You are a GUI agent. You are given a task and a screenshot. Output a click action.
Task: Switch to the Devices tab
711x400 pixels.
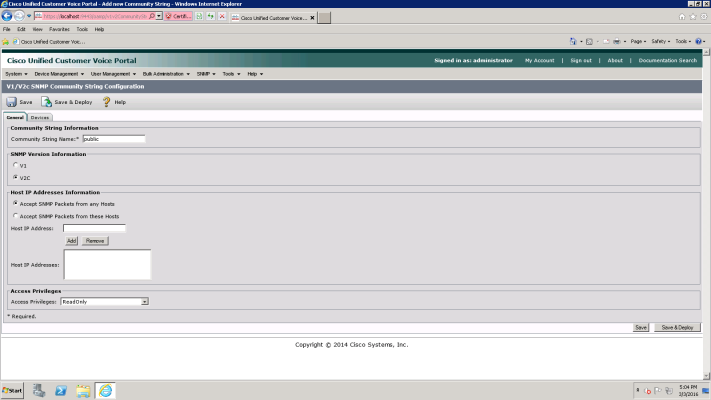pyautogui.click(x=40, y=117)
